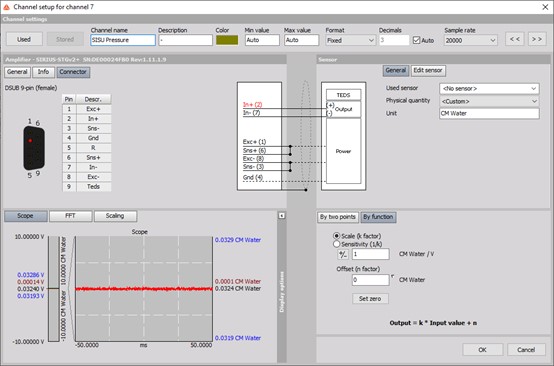This screenshot has width=554, height=366.
Task: Select the Sensitivity (1/k) radio button
Action: coord(336,244)
